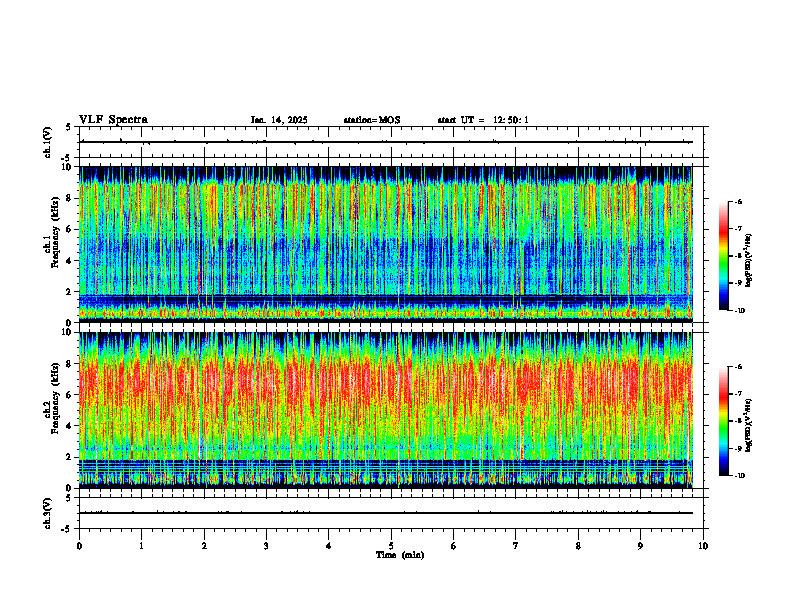
Task: Click the ch.1 colorbar log(PSD) label
Action: 749,260
